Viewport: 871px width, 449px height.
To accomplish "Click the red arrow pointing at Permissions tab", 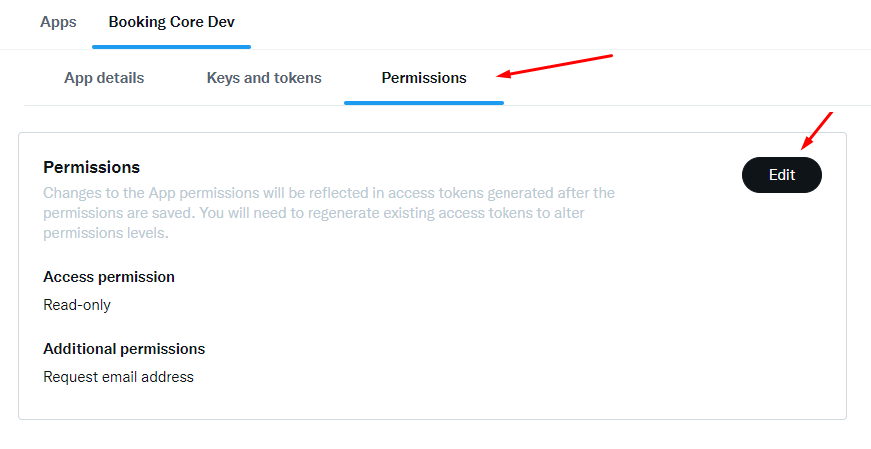I will [x=555, y=65].
